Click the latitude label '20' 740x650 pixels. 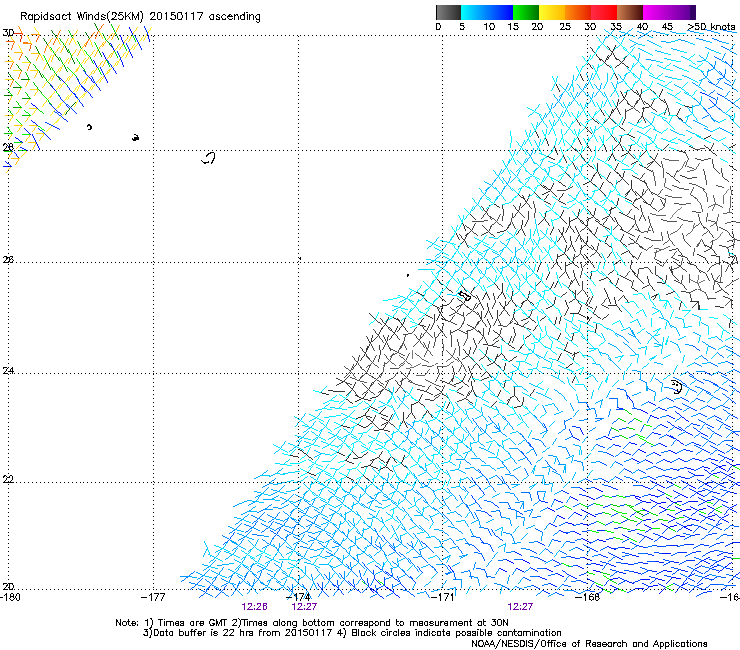click(x=8, y=586)
